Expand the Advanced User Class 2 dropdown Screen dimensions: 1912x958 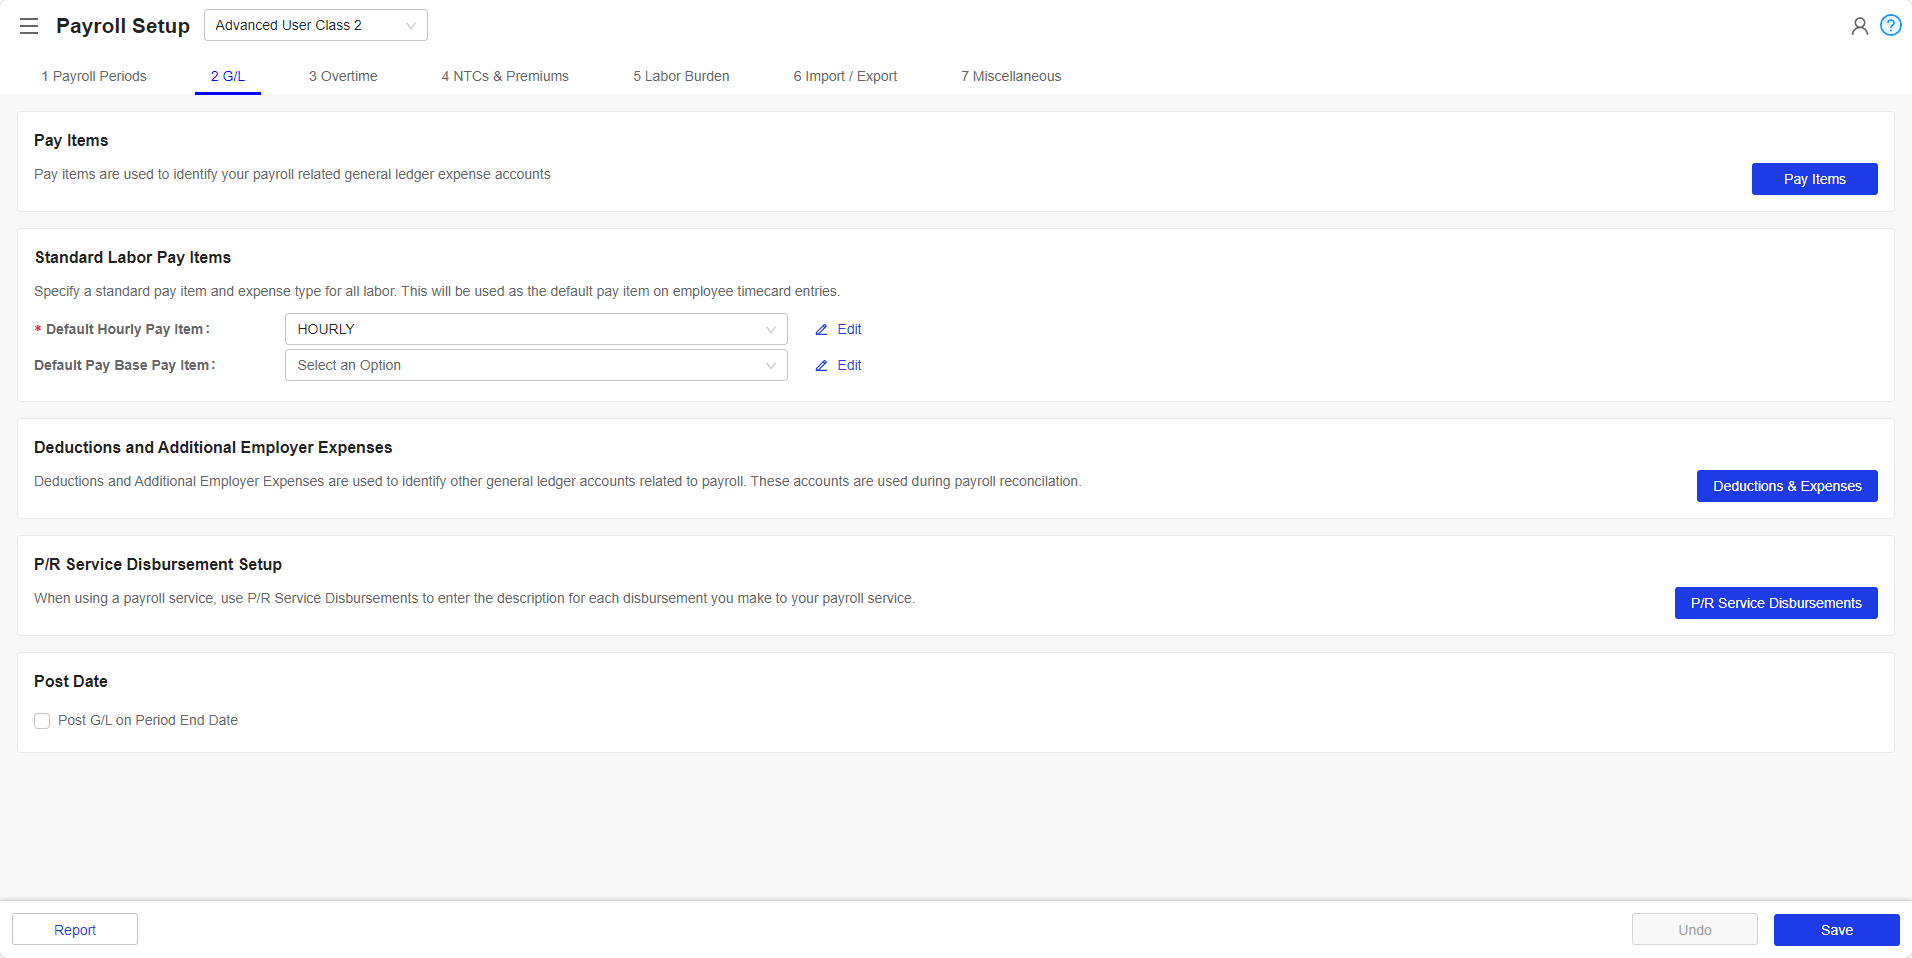point(315,26)
